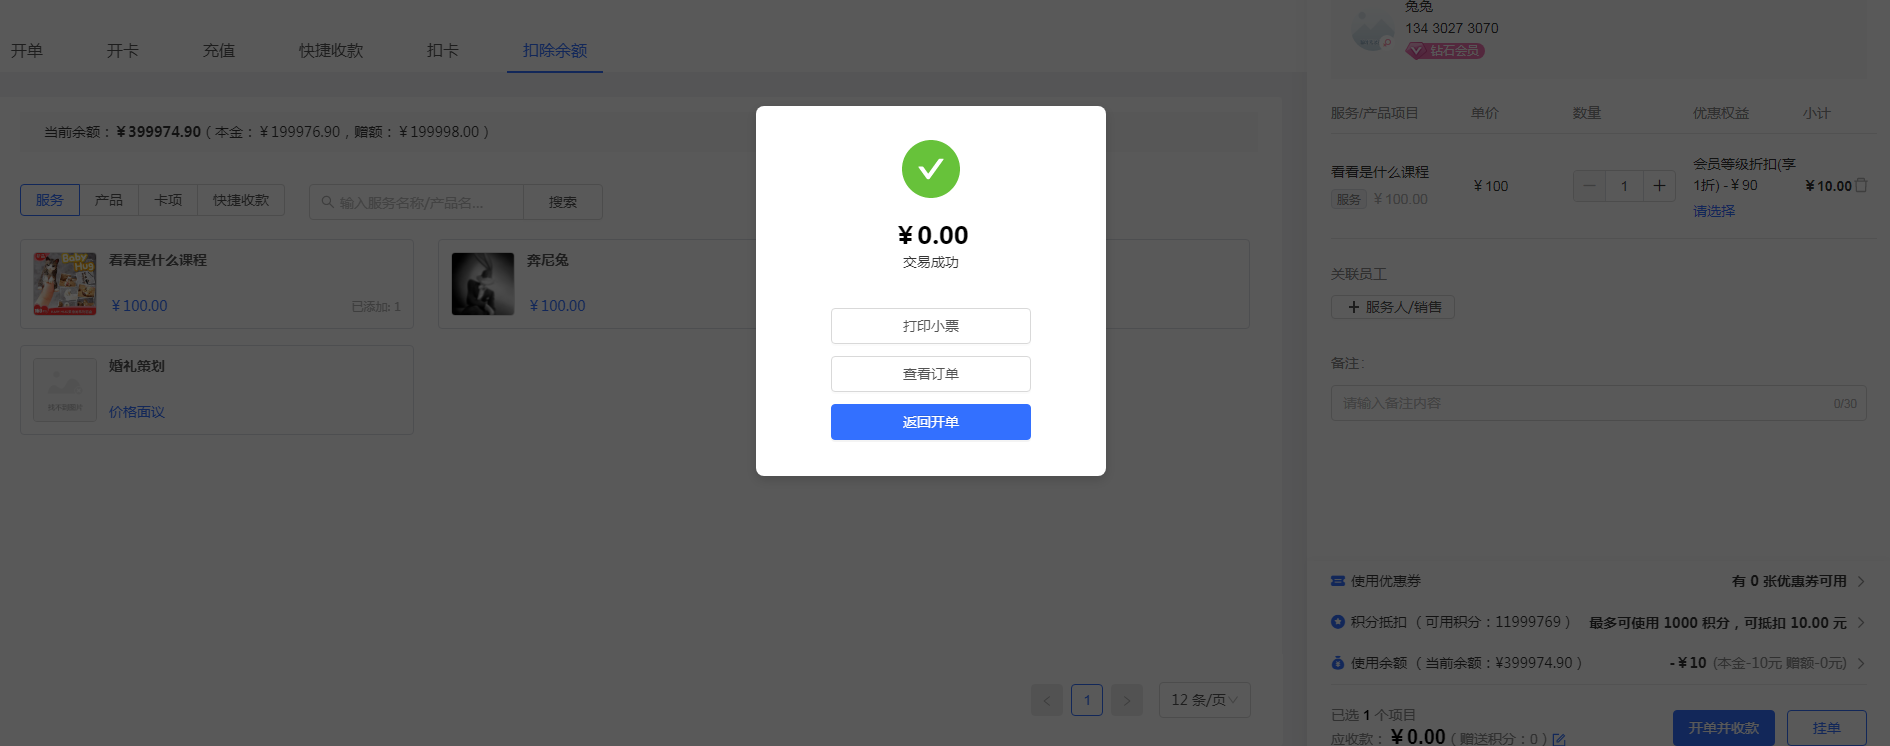Click the 使用余额 money bag icon
This screenshot has height=746, width=1890.
pyautogui.click(x=1338, y=663)
